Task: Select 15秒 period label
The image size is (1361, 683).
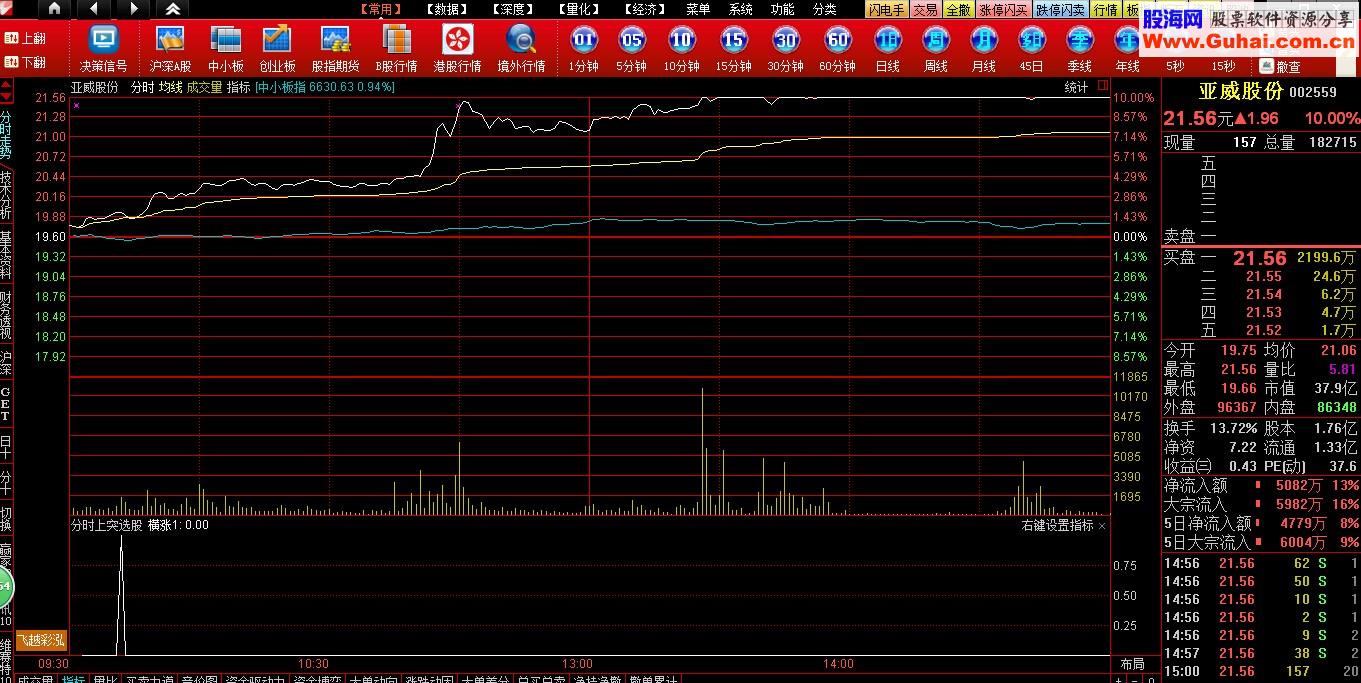Action: [x=1223, y=67]
